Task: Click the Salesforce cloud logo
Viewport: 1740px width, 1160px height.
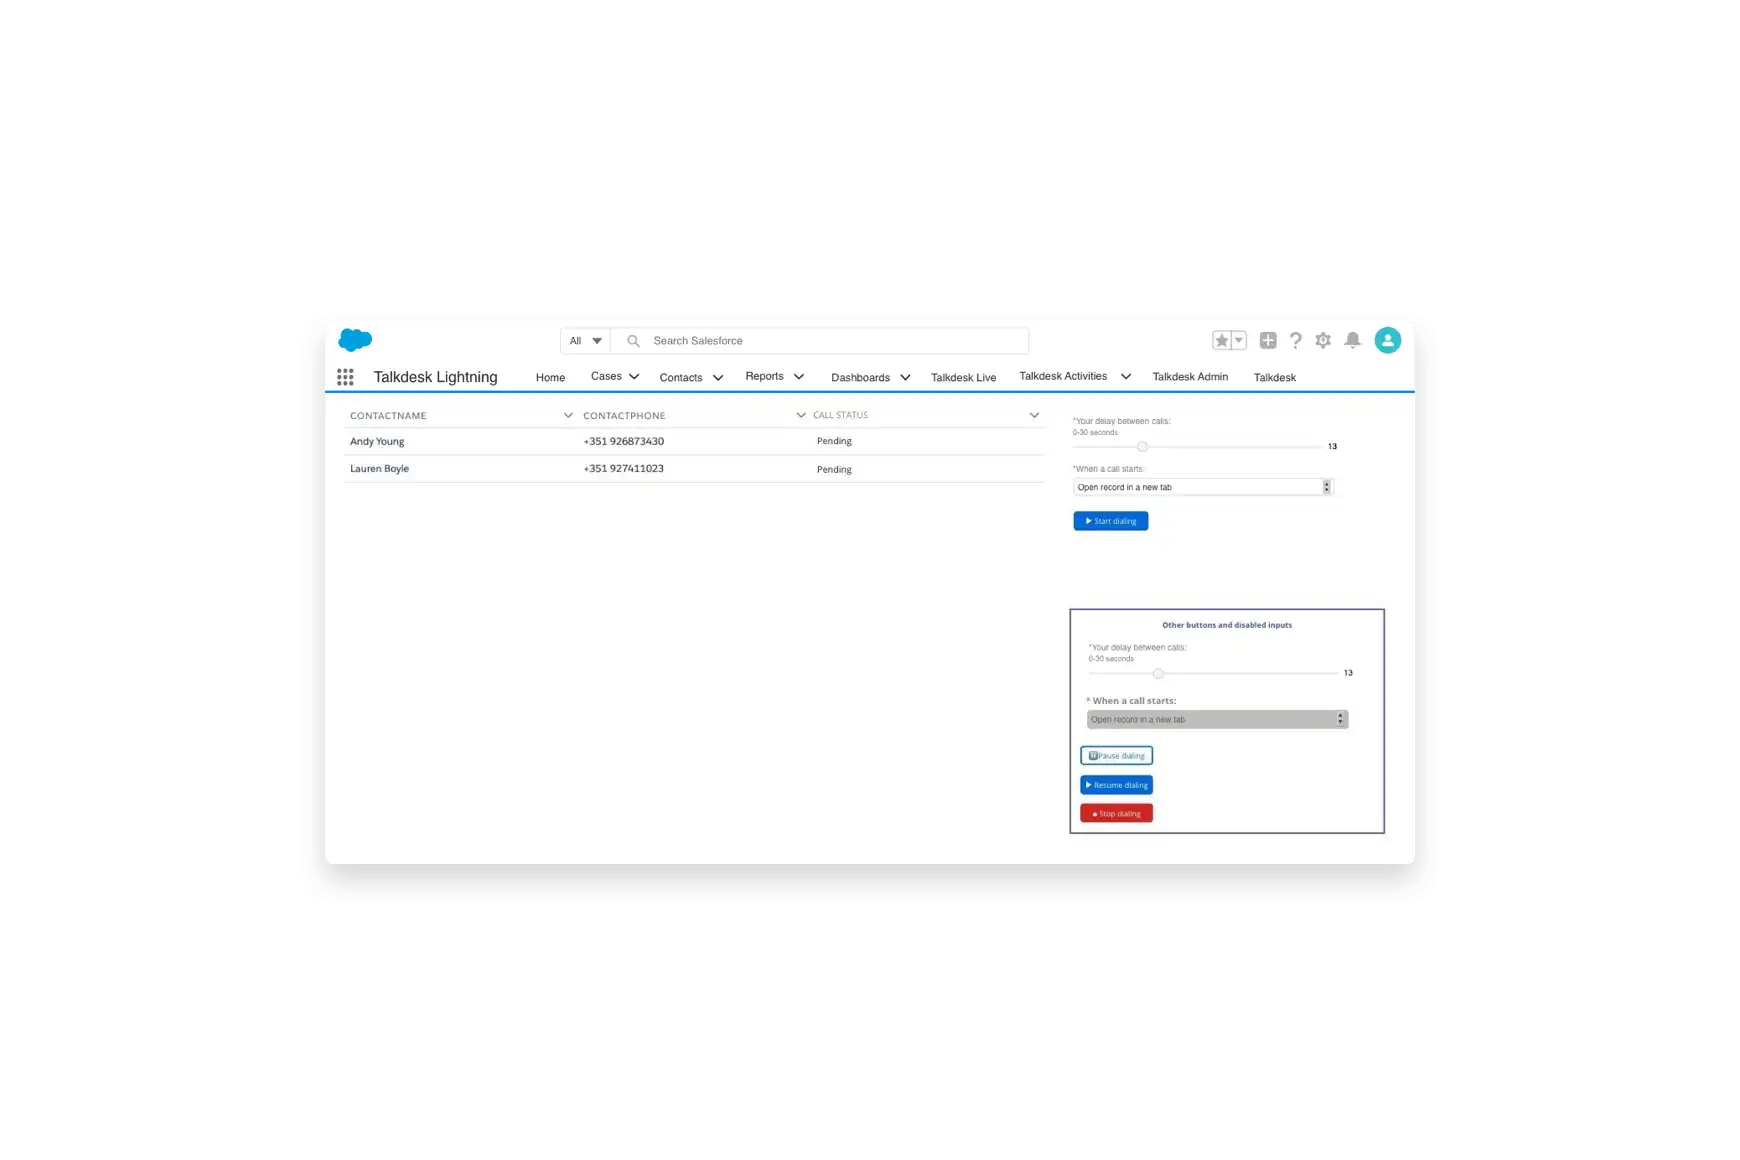Action: click(x=355, y=340)
